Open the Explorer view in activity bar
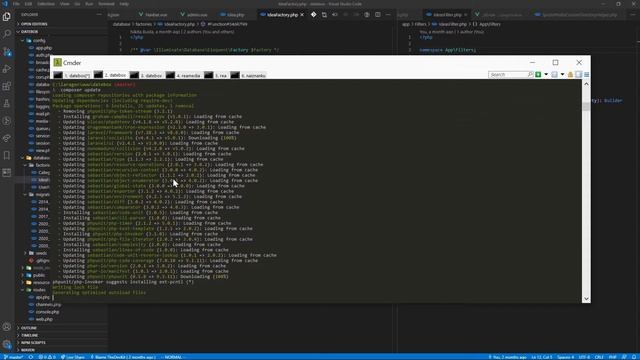The image size is (640, 360). coord(7,16)
